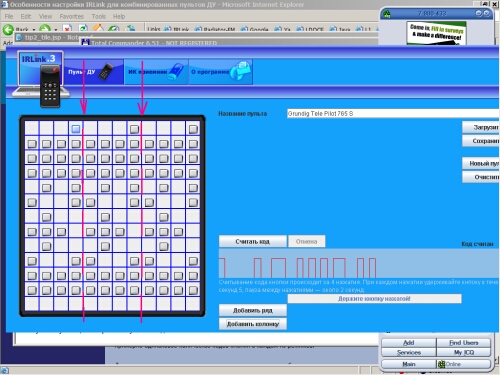Screen dimensions: 500x375
Task: Open the Edit menu in Internet Explorer
Action: 26,16
